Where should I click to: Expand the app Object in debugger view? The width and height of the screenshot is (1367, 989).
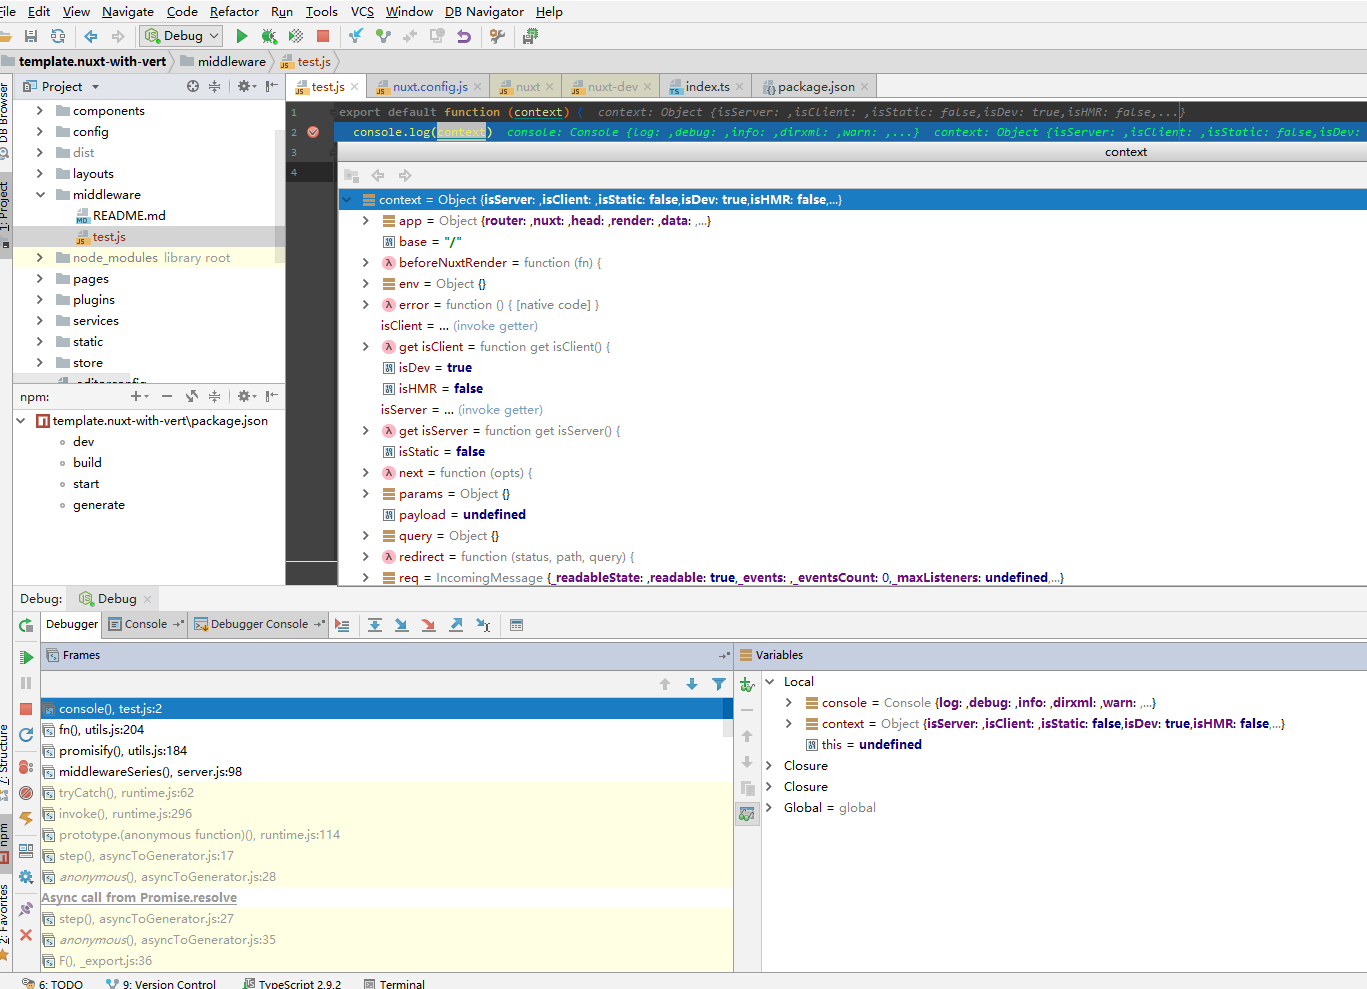[364, 221]
